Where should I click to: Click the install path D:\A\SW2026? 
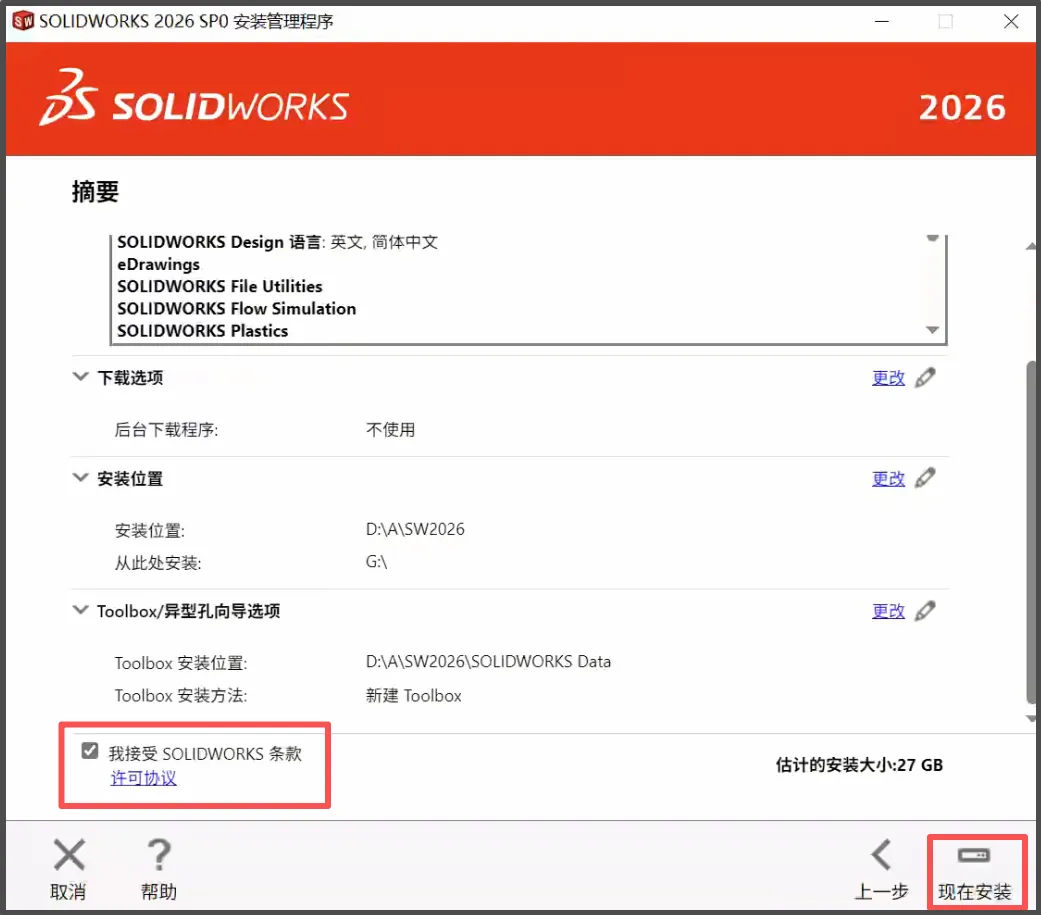415,529
